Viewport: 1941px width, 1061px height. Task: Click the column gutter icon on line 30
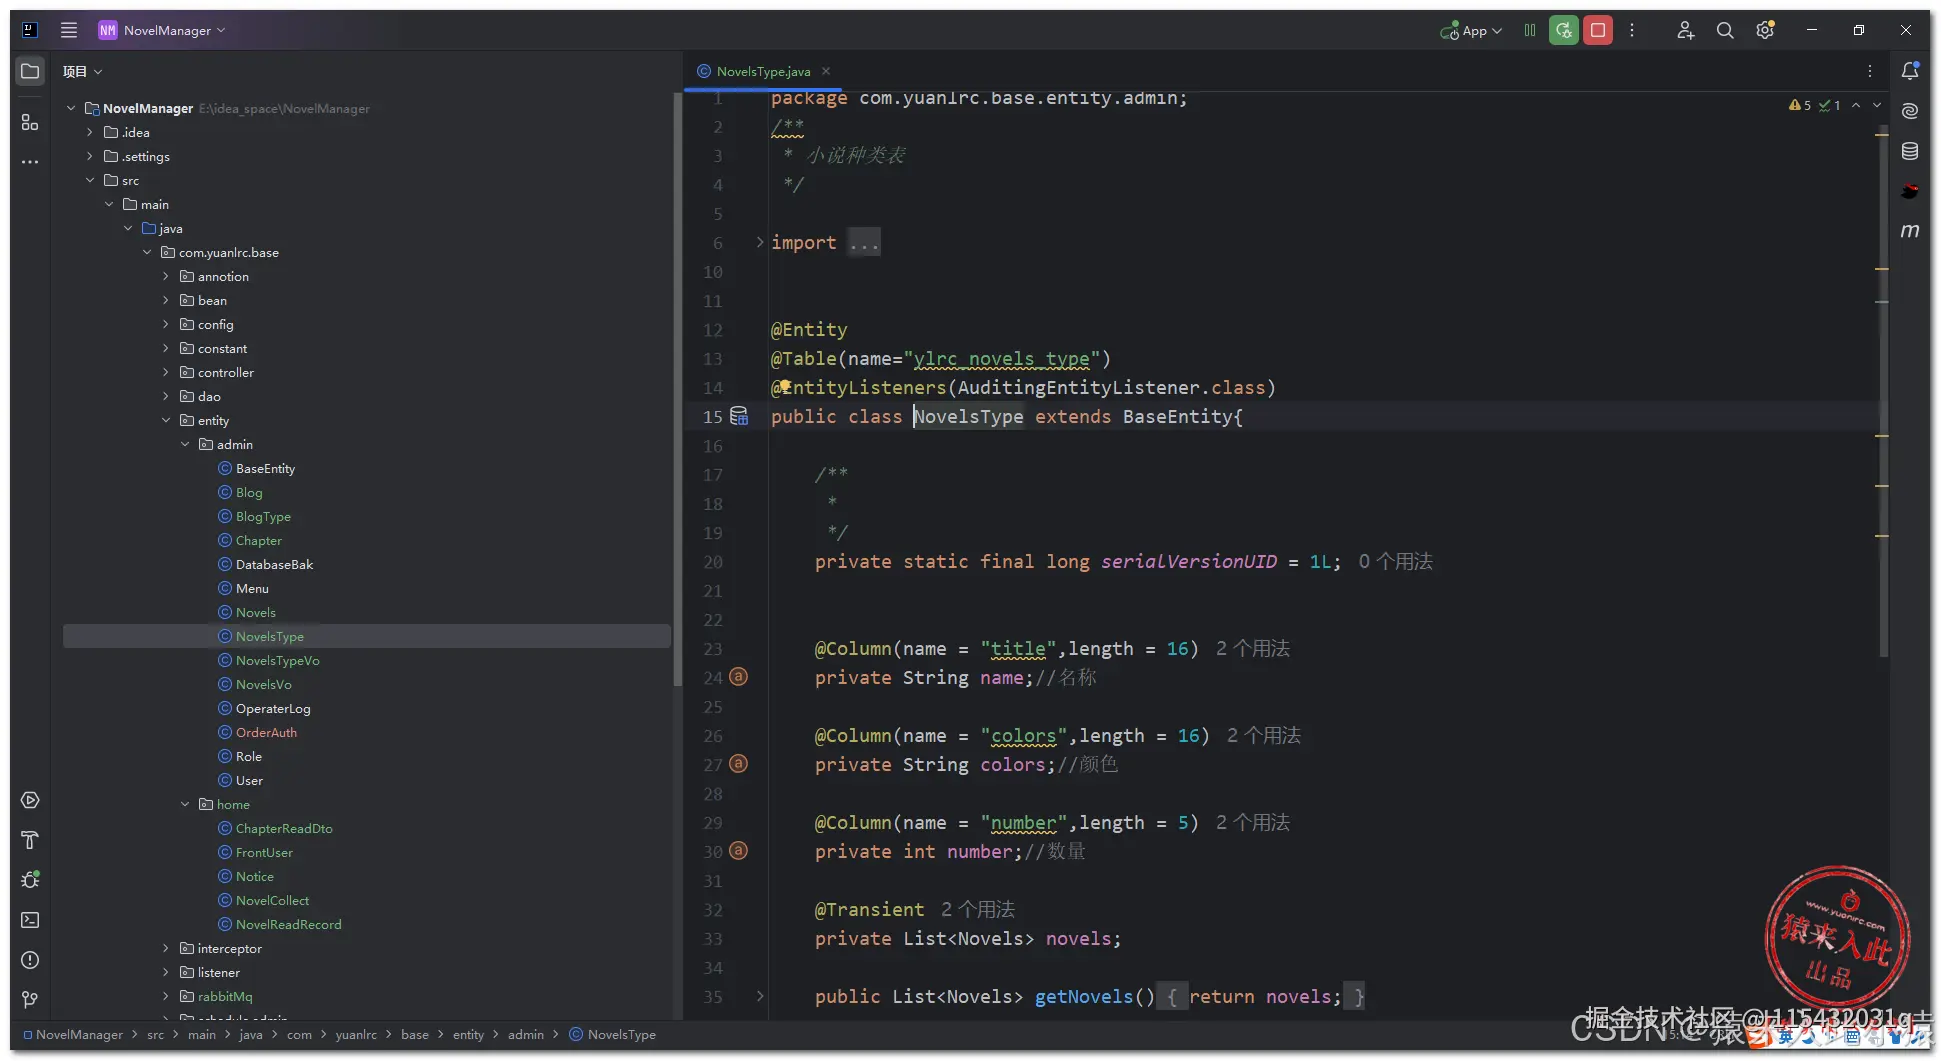click(x=738, y=851)
